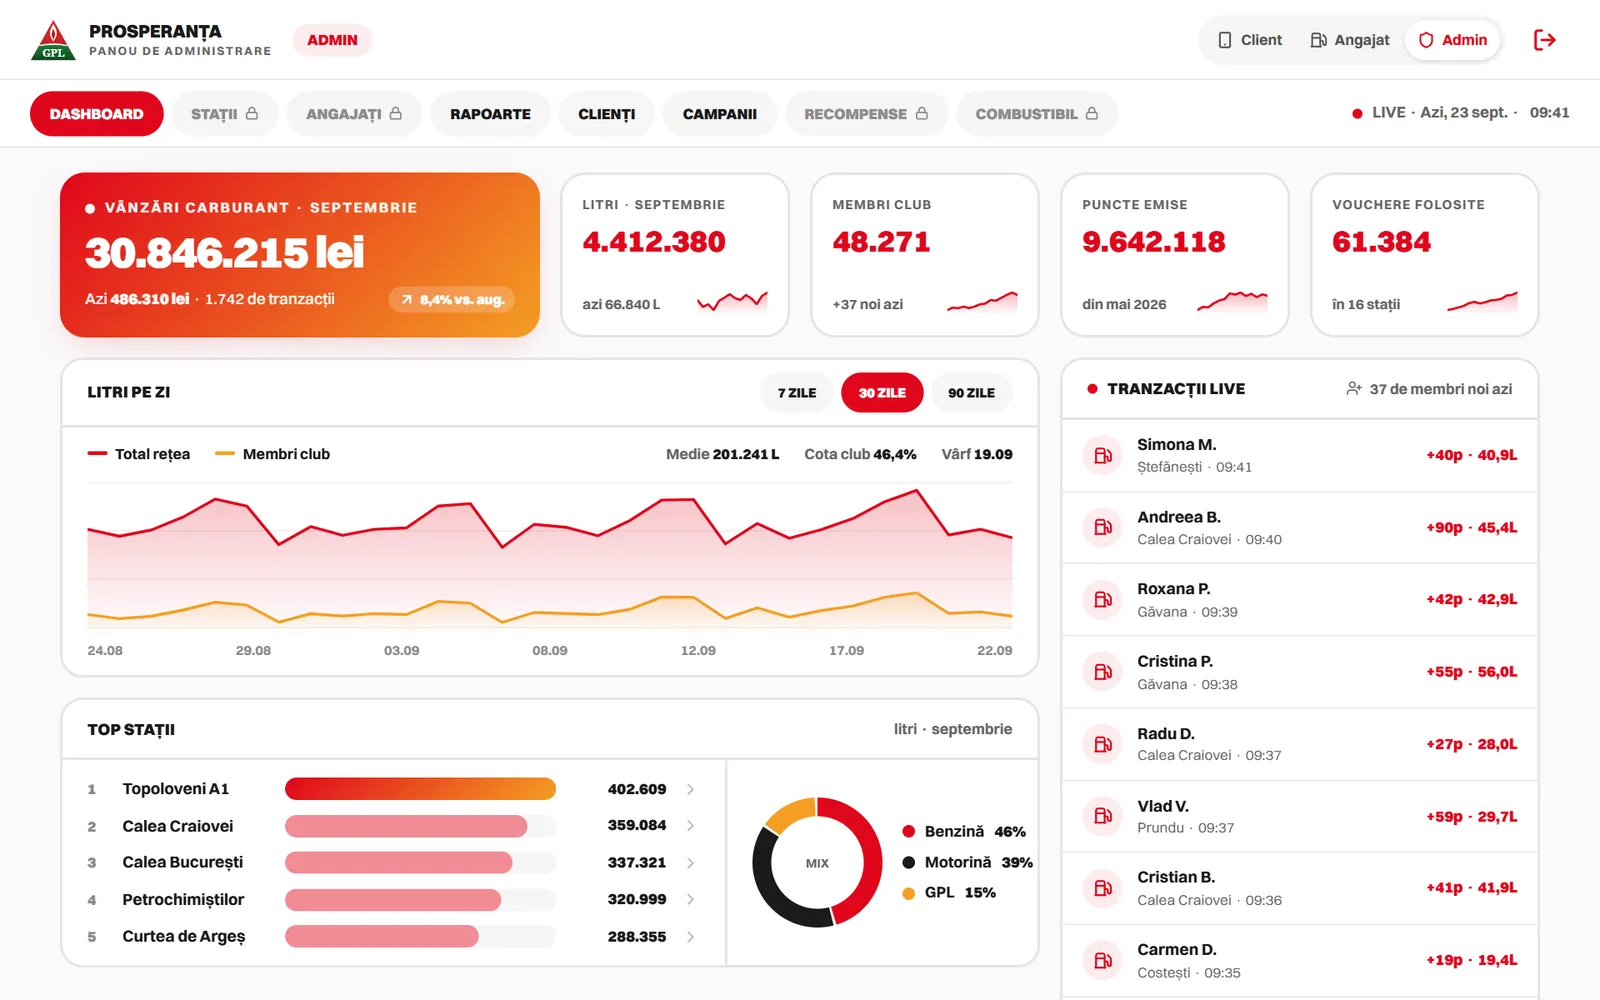Click the GPL orange legend swatch
The height and width of the screenshot is (1000, 1600).
(x=909, y=893)
